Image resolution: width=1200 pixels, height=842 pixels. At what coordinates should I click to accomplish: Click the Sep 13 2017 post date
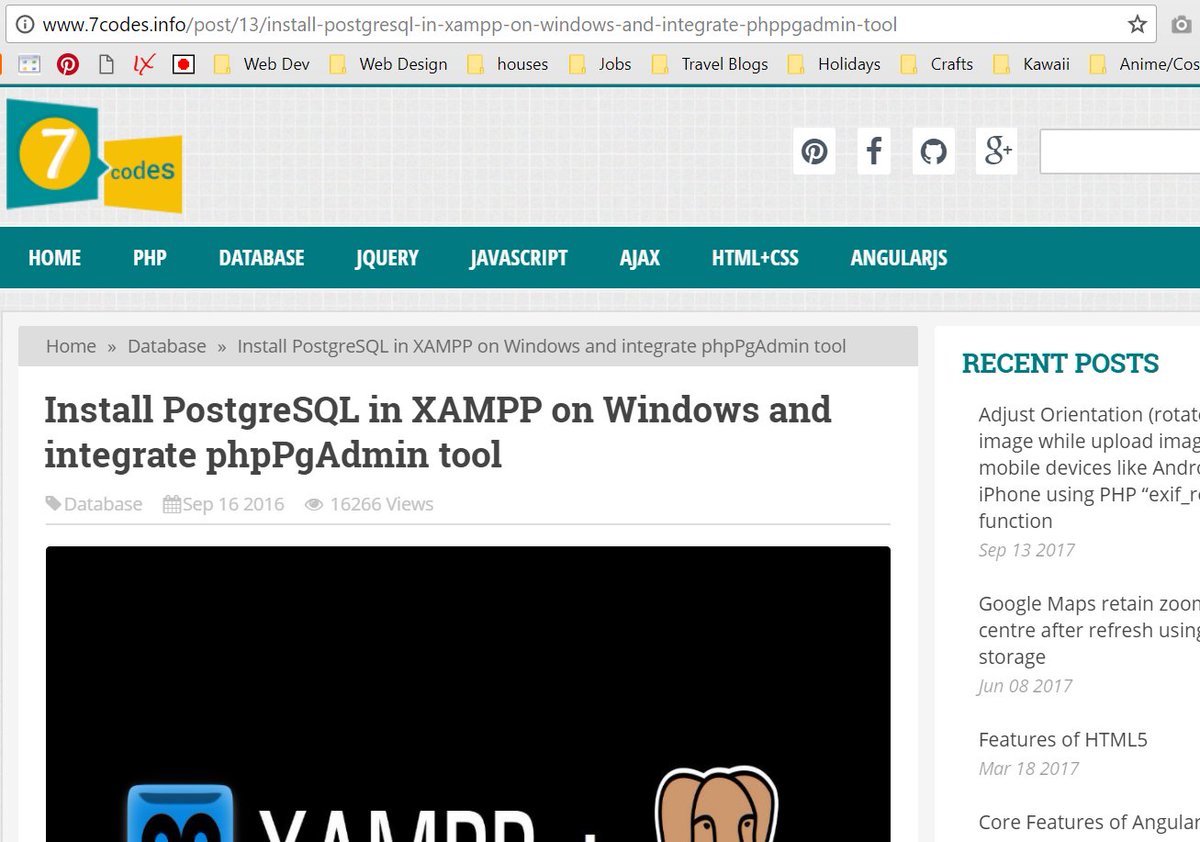pos(1027,550)
